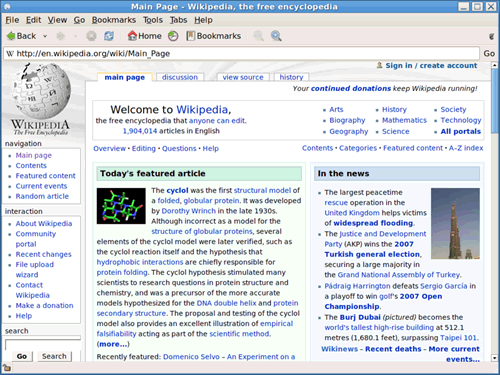Image resolution: width=500 pixels, height=375 pixels.
Task: Click the 1,904,014 articles count link
Action: pyautogui.click(x=140, y=131)
